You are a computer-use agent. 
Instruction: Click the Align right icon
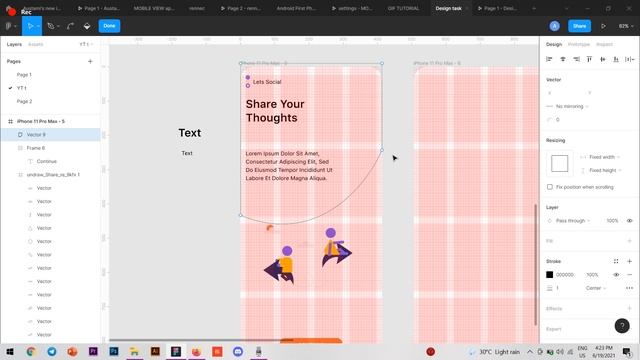576,59
